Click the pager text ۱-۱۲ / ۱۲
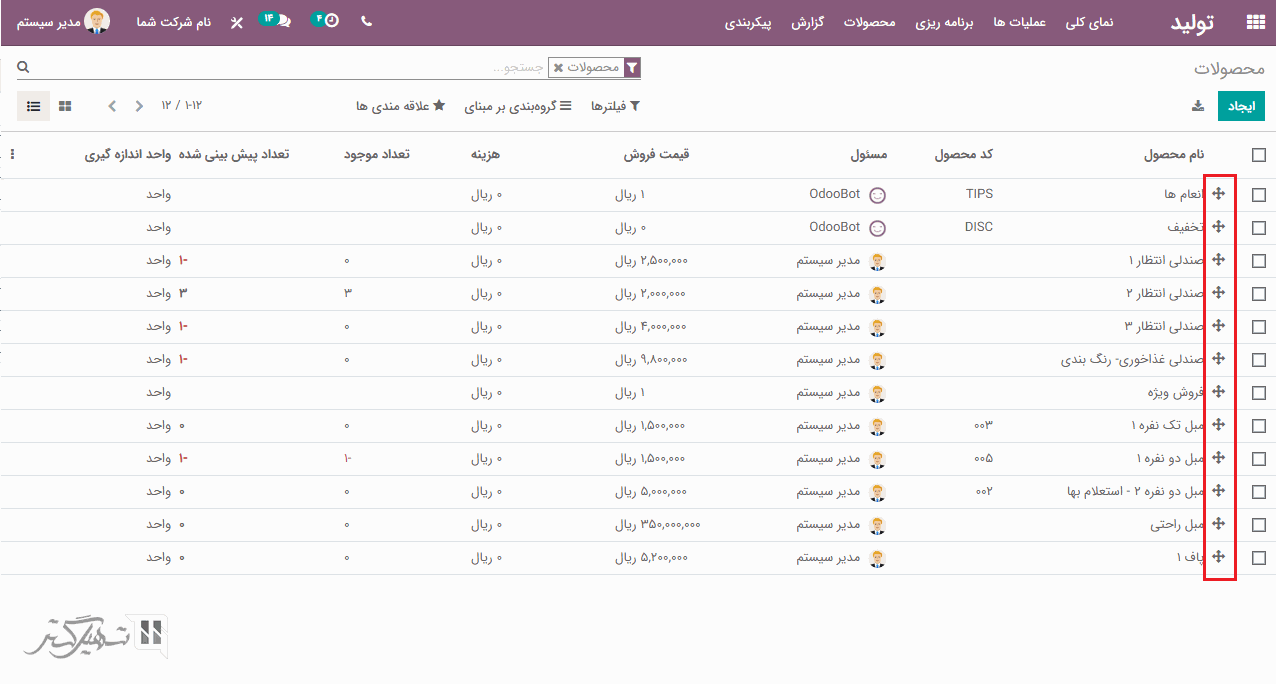This screenshot has height=684, width=1276. pos(180,105)
